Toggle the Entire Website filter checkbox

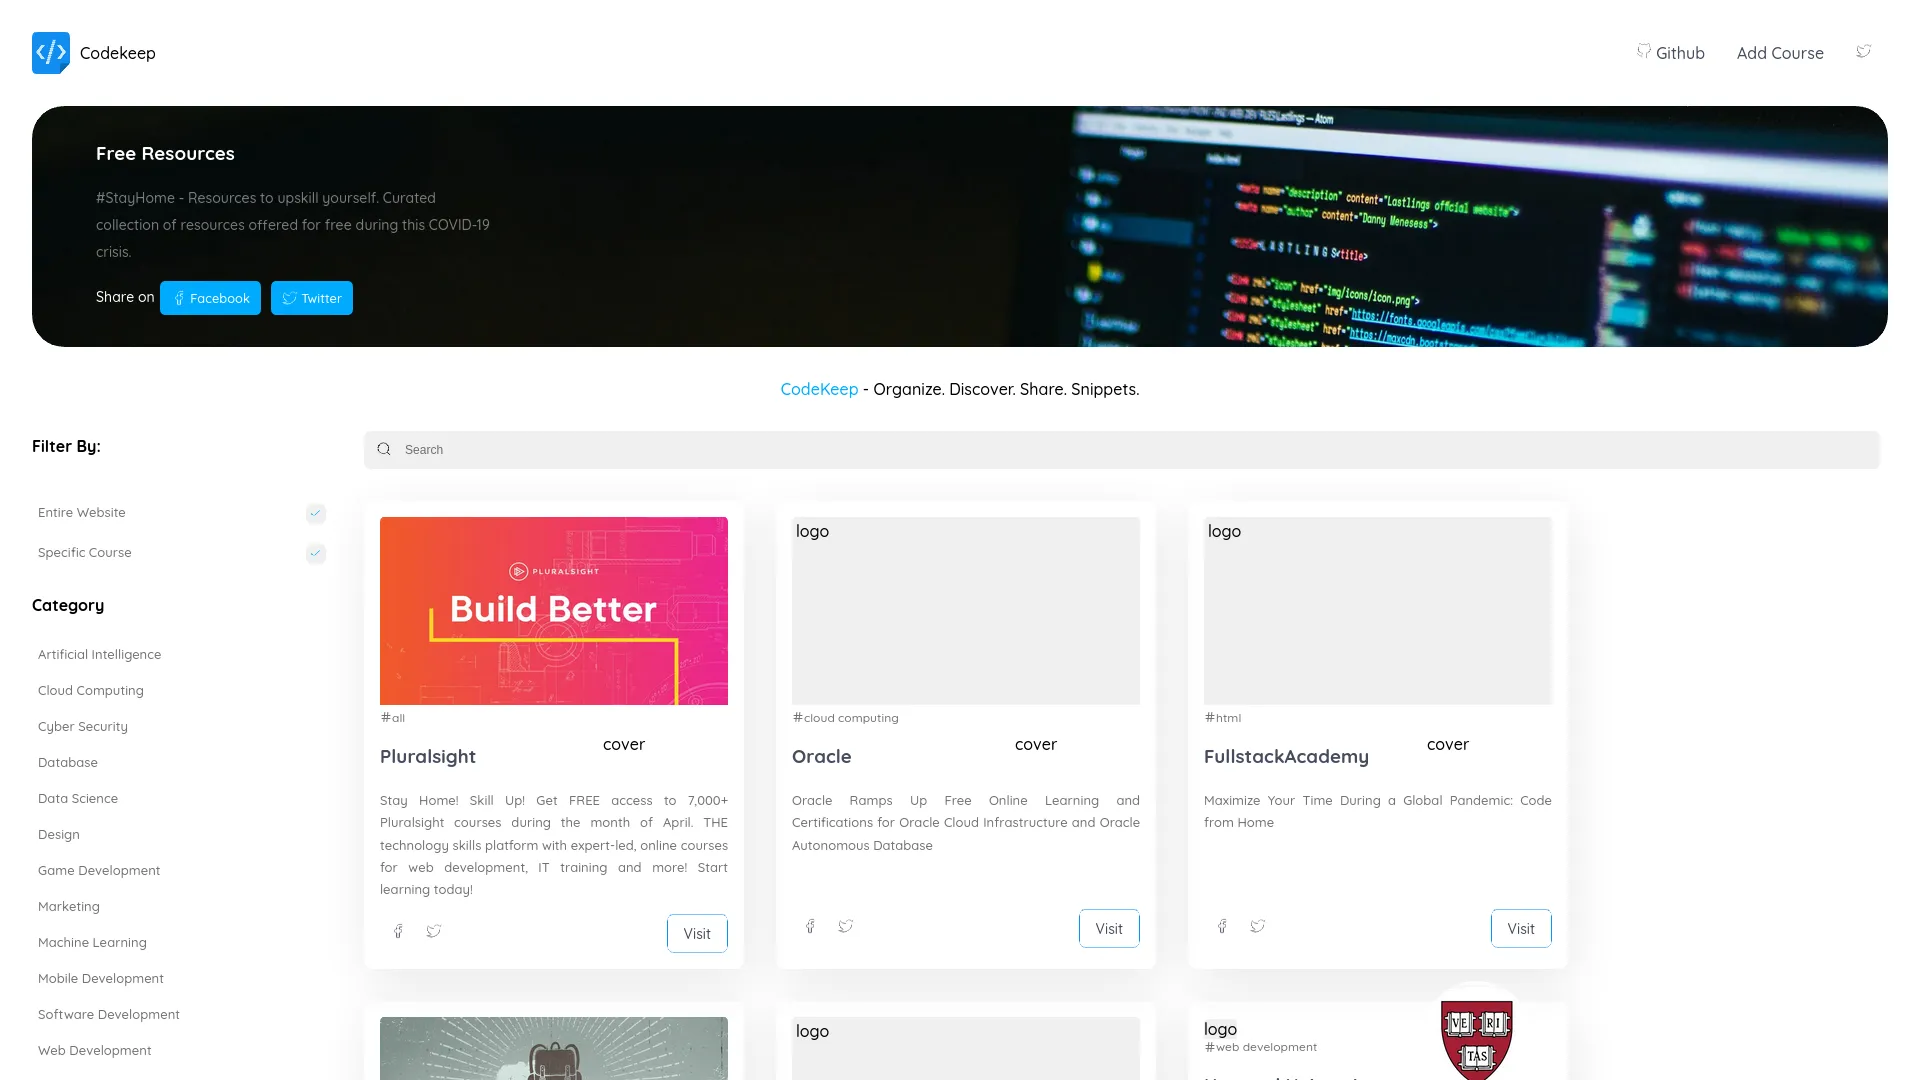click(x=316, y=513)
